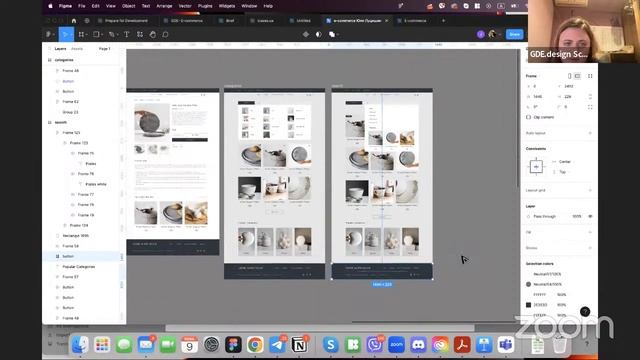Image resolution: width=640 pixels, height=360 pixels.
Task: Expand Frame 121 layer
Action: 57,133
